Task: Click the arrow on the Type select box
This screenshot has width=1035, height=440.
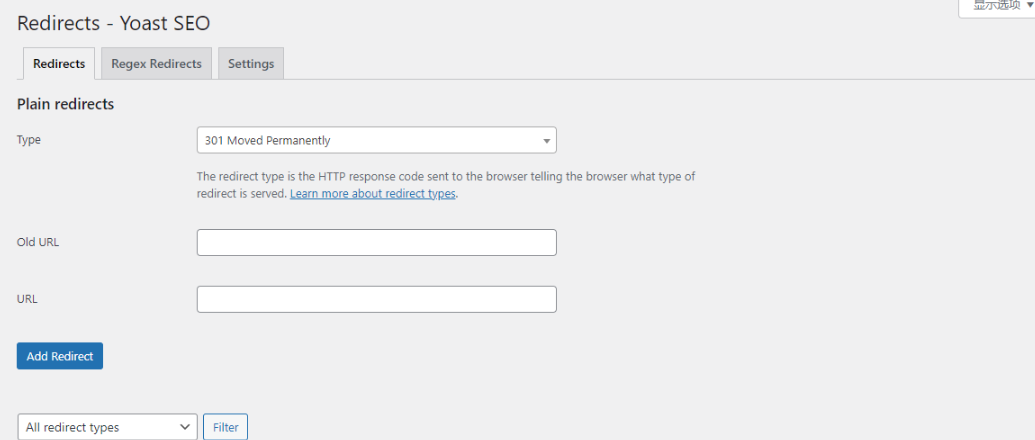Action: [546, 141]
